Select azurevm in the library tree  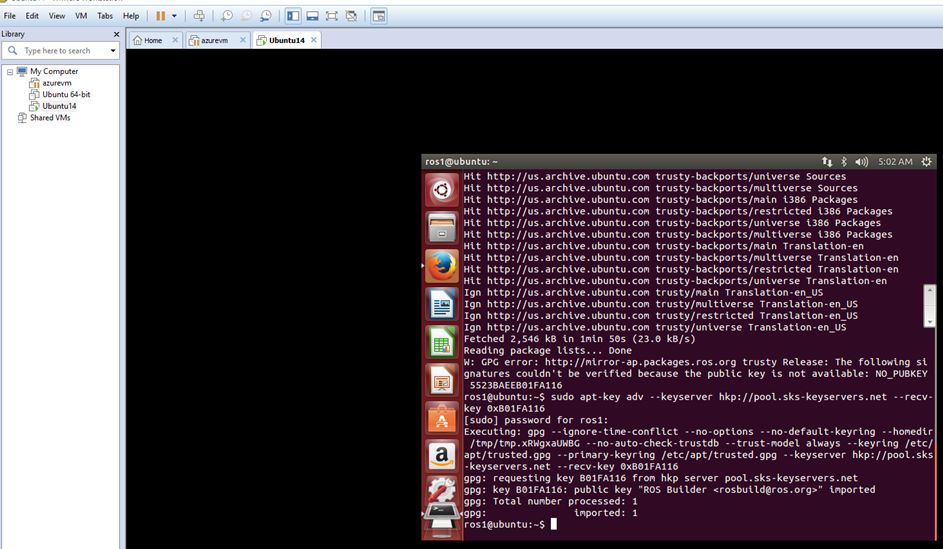[57, 83]
